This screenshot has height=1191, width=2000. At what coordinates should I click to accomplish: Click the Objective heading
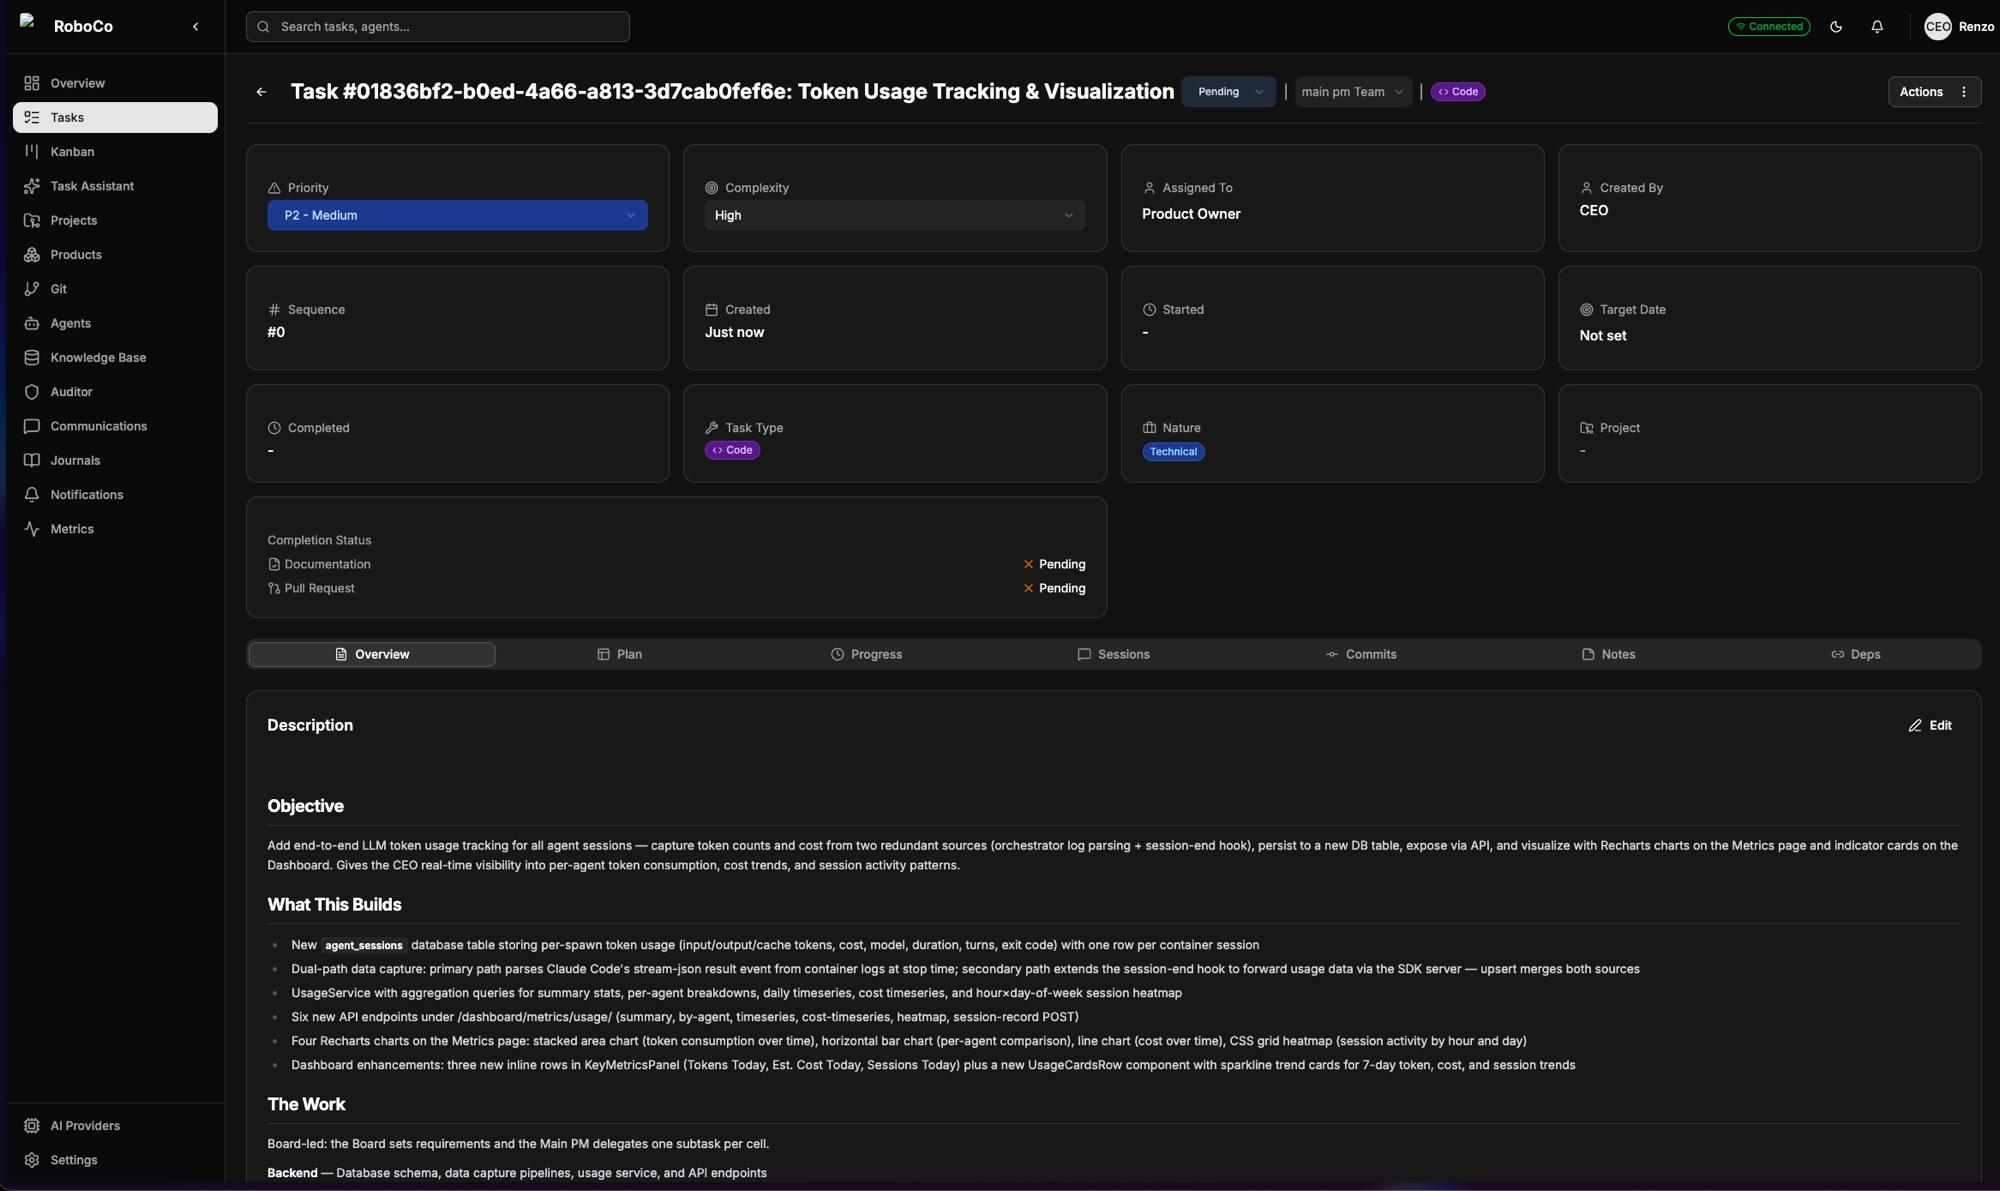point(305,806)
